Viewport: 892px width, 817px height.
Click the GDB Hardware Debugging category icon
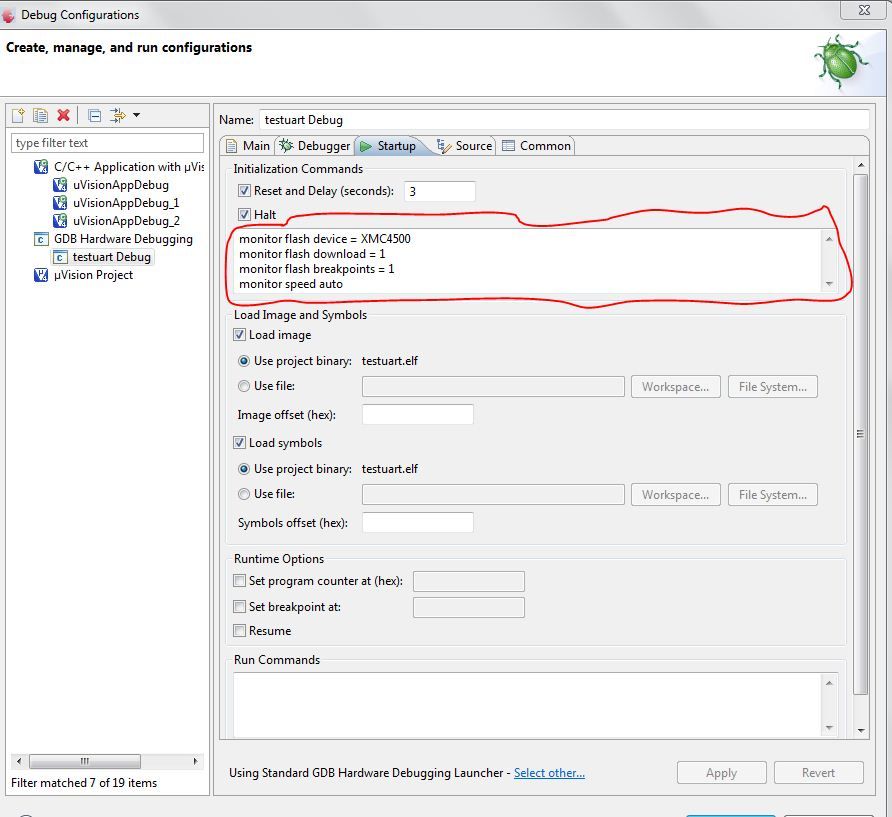click(41, 239)
